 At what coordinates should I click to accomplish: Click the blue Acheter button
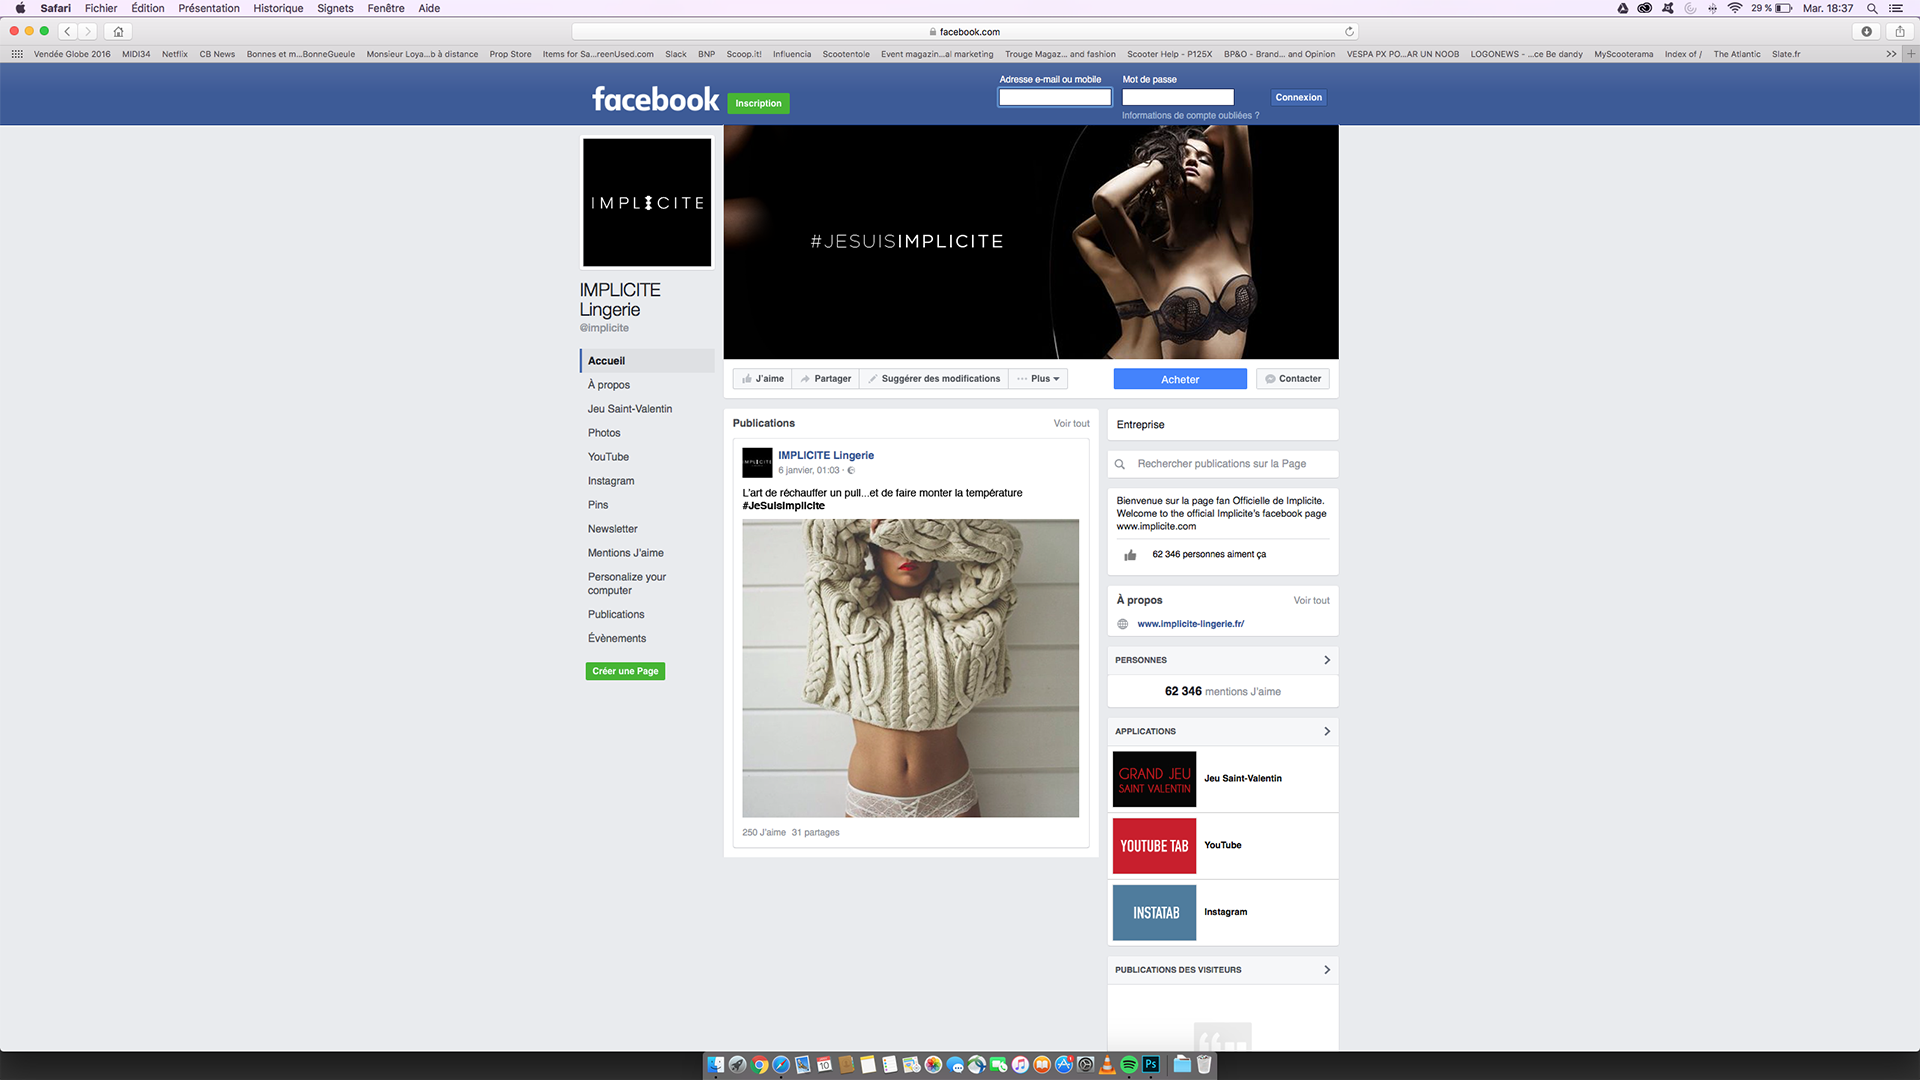1180,379
